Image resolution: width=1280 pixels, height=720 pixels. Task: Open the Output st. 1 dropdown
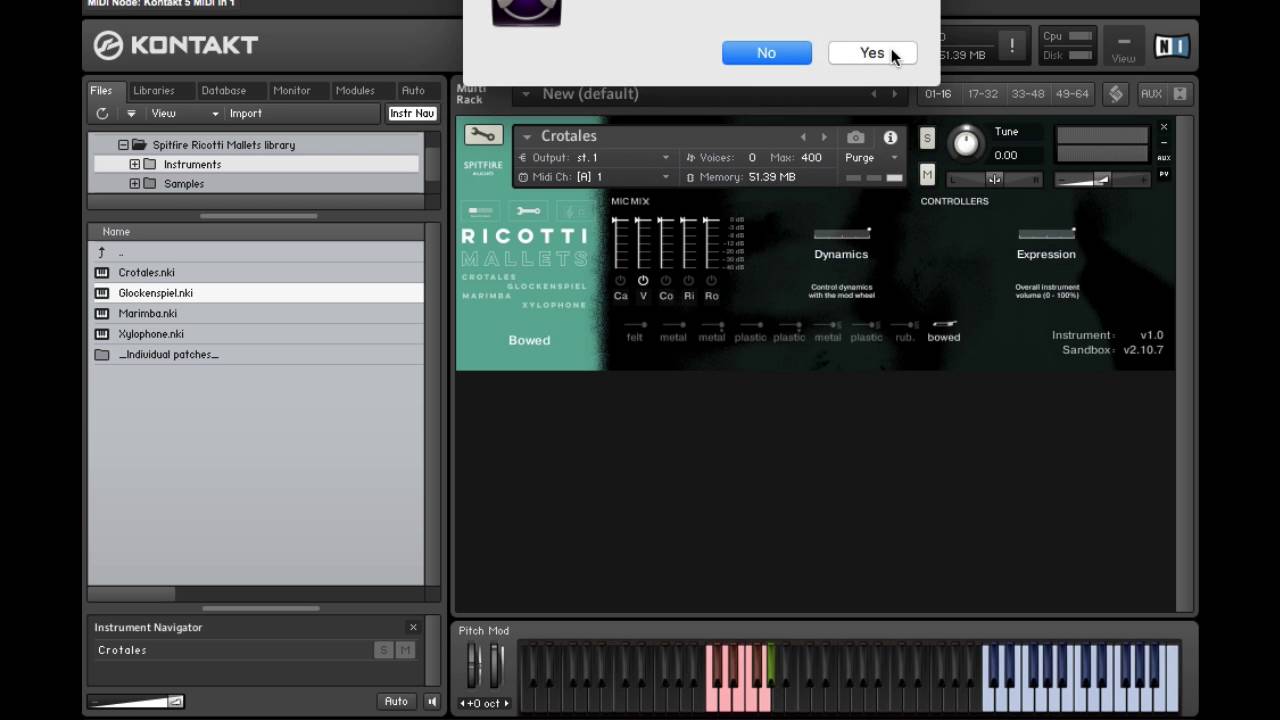tap(594, 158)
